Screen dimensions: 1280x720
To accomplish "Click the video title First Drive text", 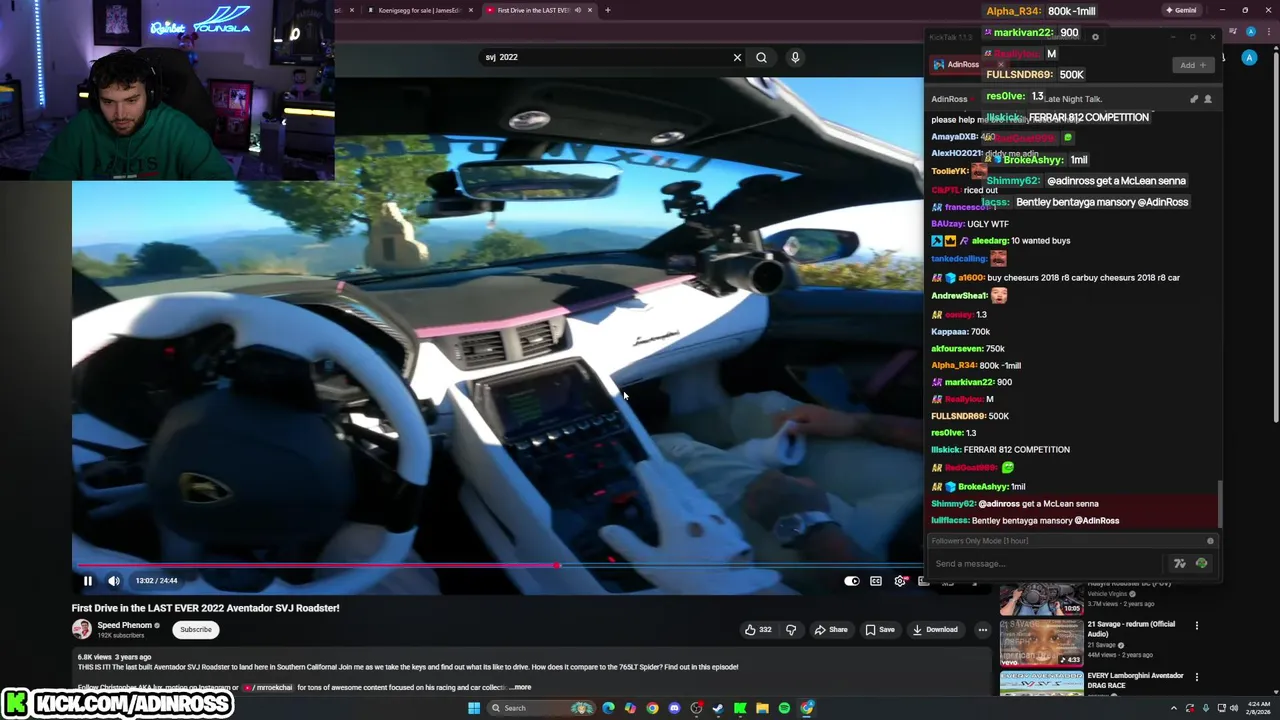I will click(x=205, y=608).
